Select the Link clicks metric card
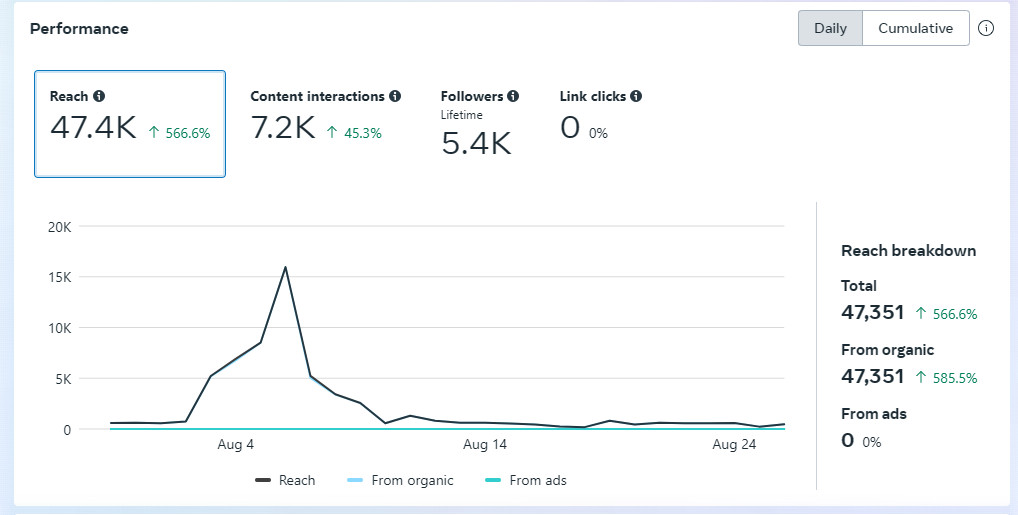Image resolution: width=1018 pixels, height=515 pixels. 600,116
